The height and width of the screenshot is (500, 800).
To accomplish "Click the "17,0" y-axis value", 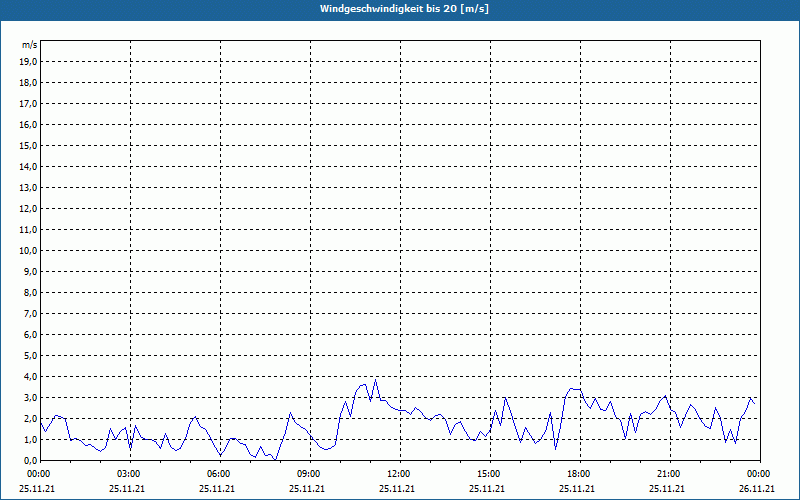I will (x=28, y=104).
